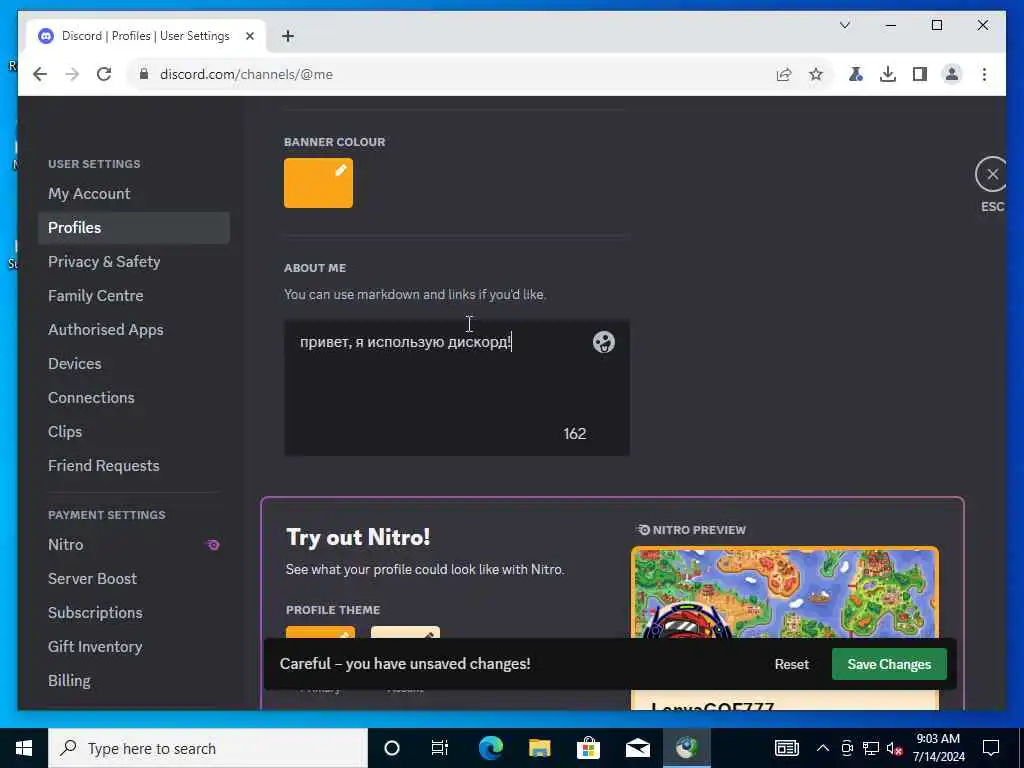The height and width of the screenshot is (768, 1024).
Task: Open the browser downloads icon
Action: (x=888, y=74)
